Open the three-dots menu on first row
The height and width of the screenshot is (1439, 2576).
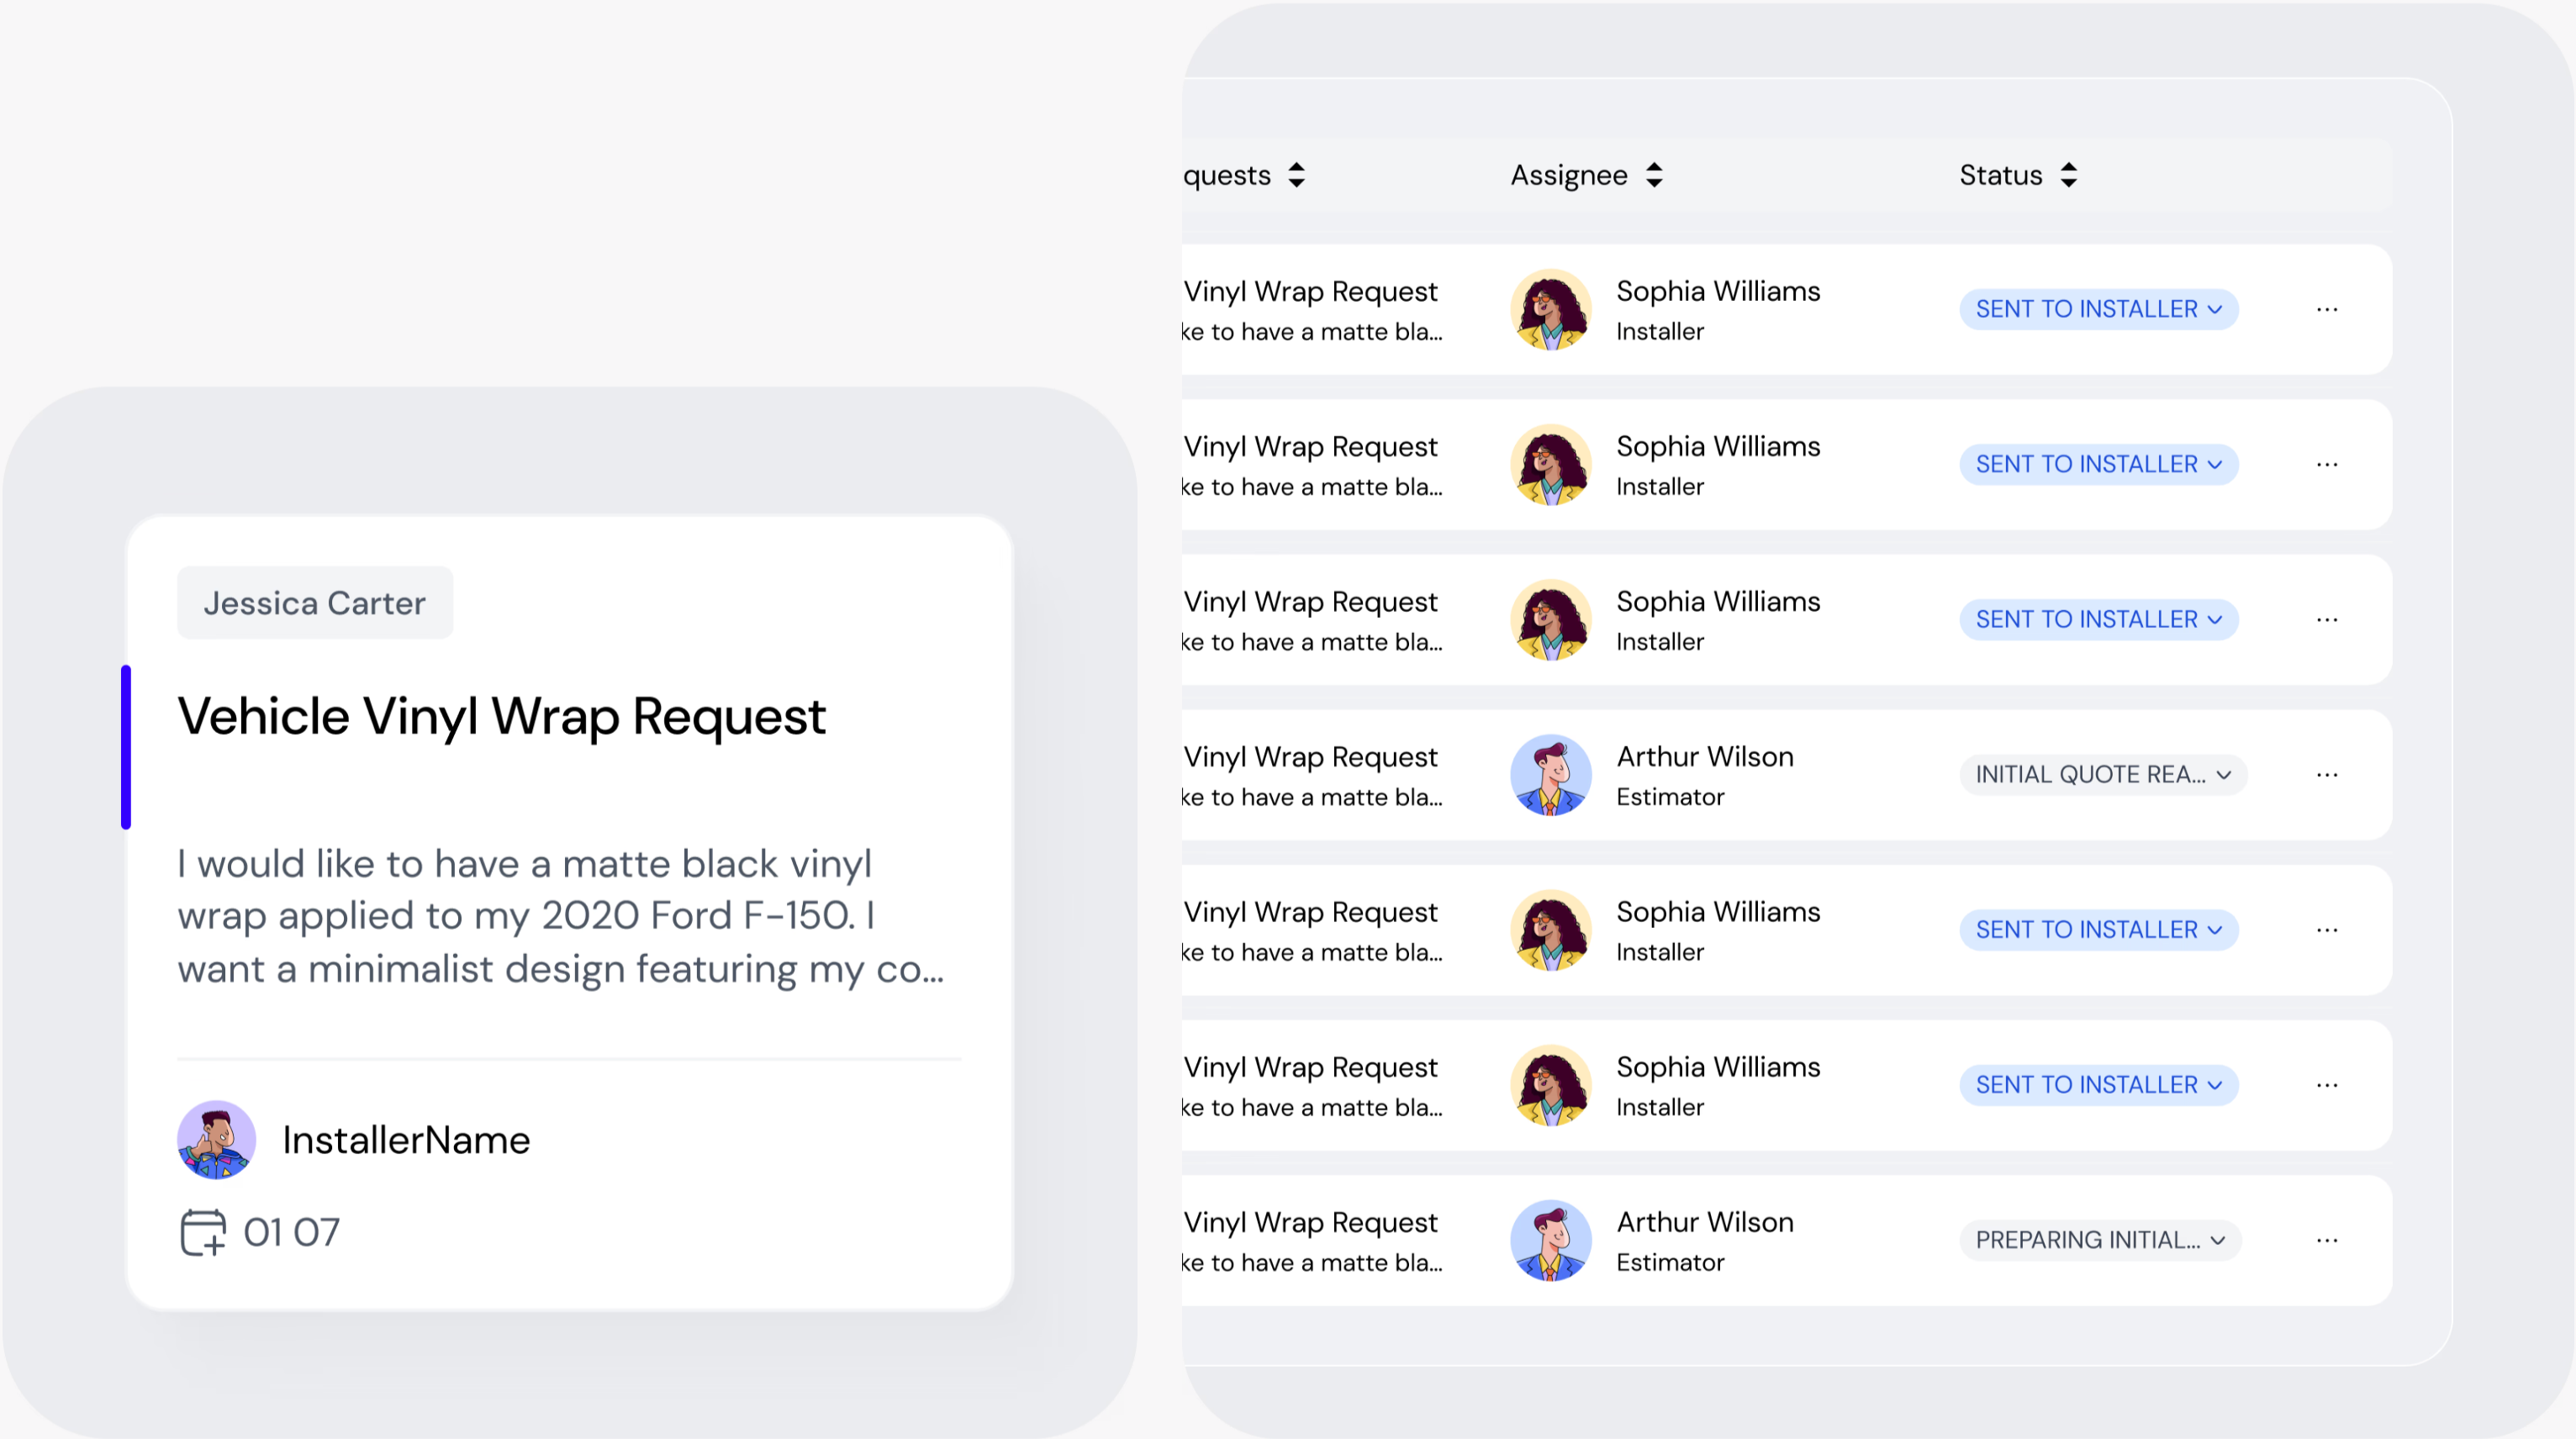(x=2327, y=309)
